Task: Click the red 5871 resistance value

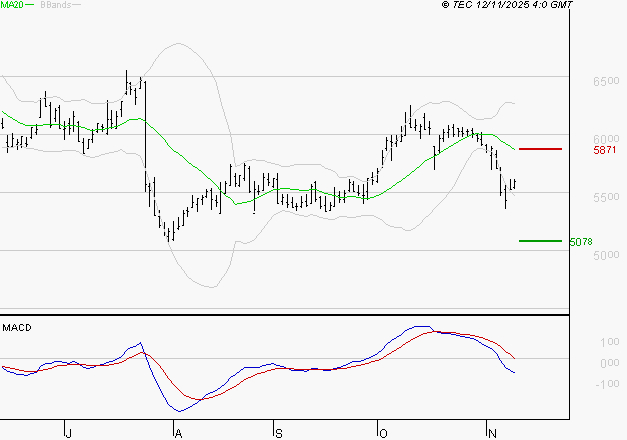Action: coord(605,150)
